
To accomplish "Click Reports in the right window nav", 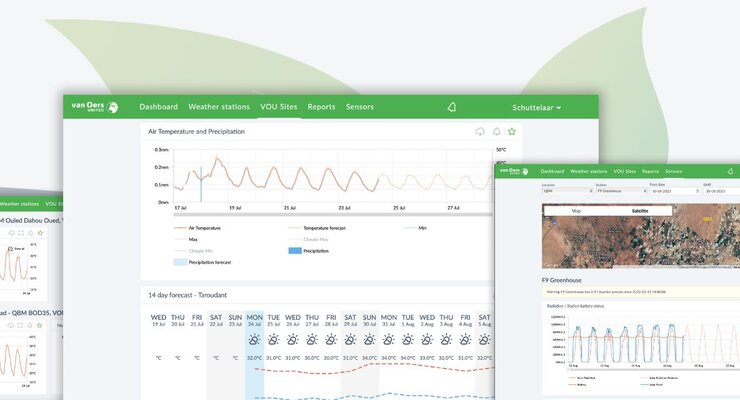I will pos(650,171).
